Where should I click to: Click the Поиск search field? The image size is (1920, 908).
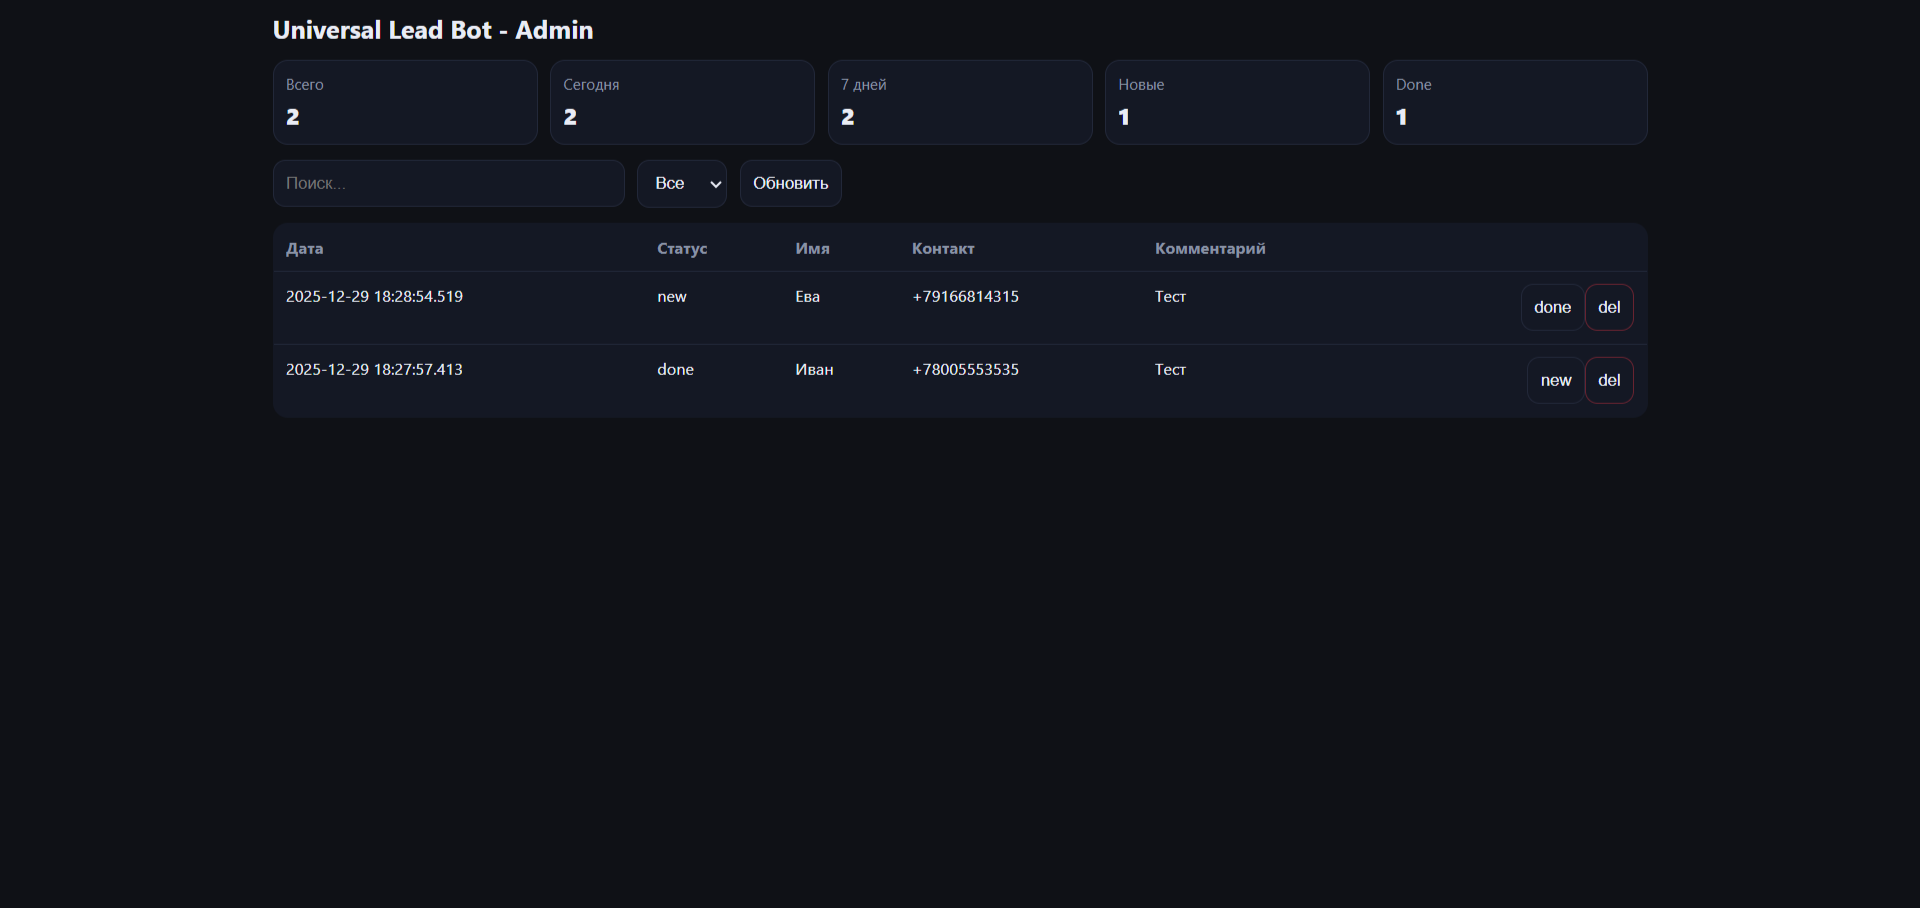[448, 184]
